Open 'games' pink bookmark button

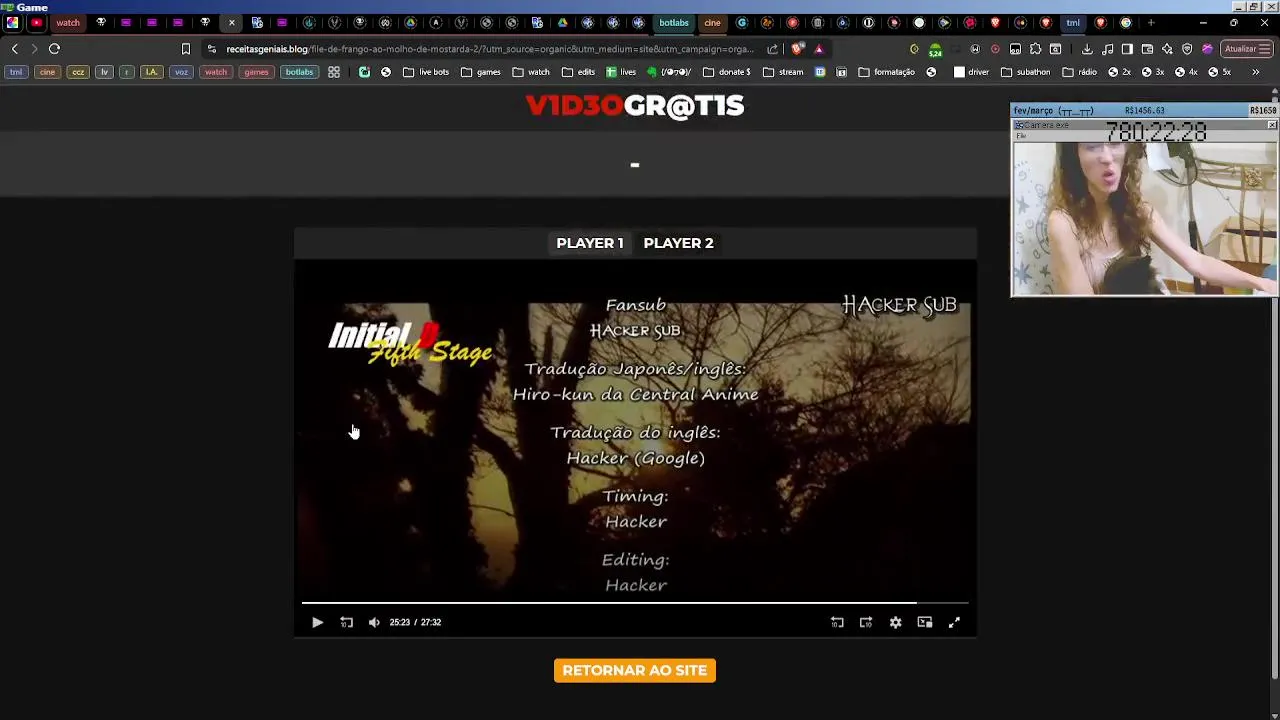256,72
